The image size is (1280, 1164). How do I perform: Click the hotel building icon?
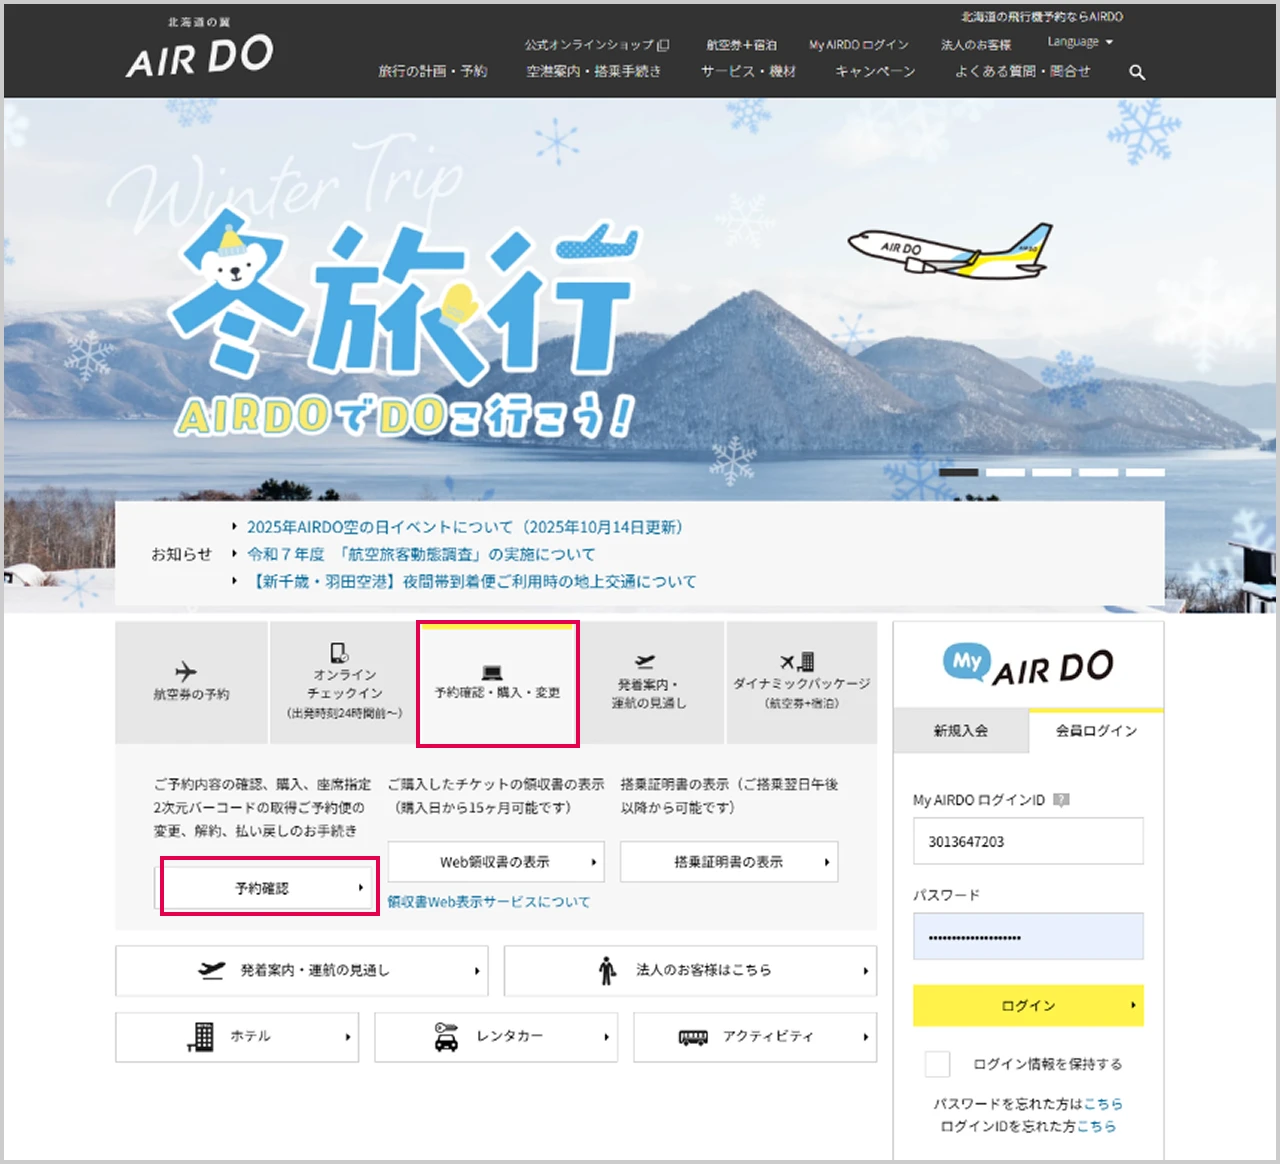click(201, 1037)
